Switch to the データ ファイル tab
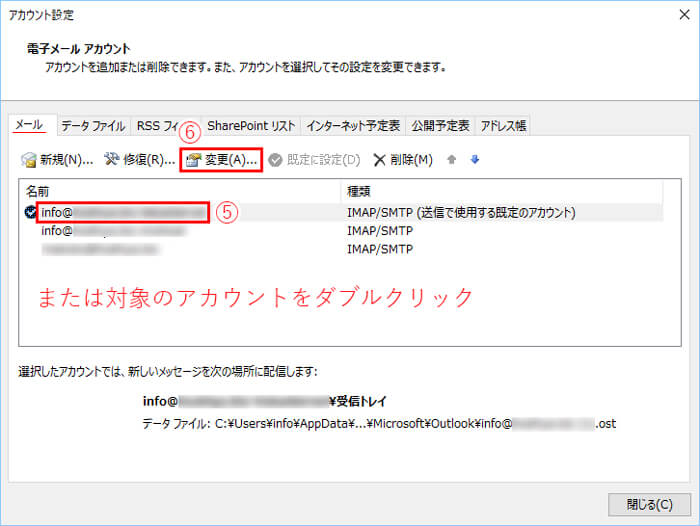Screen dimensions: 700x526 tap(93, 126)
